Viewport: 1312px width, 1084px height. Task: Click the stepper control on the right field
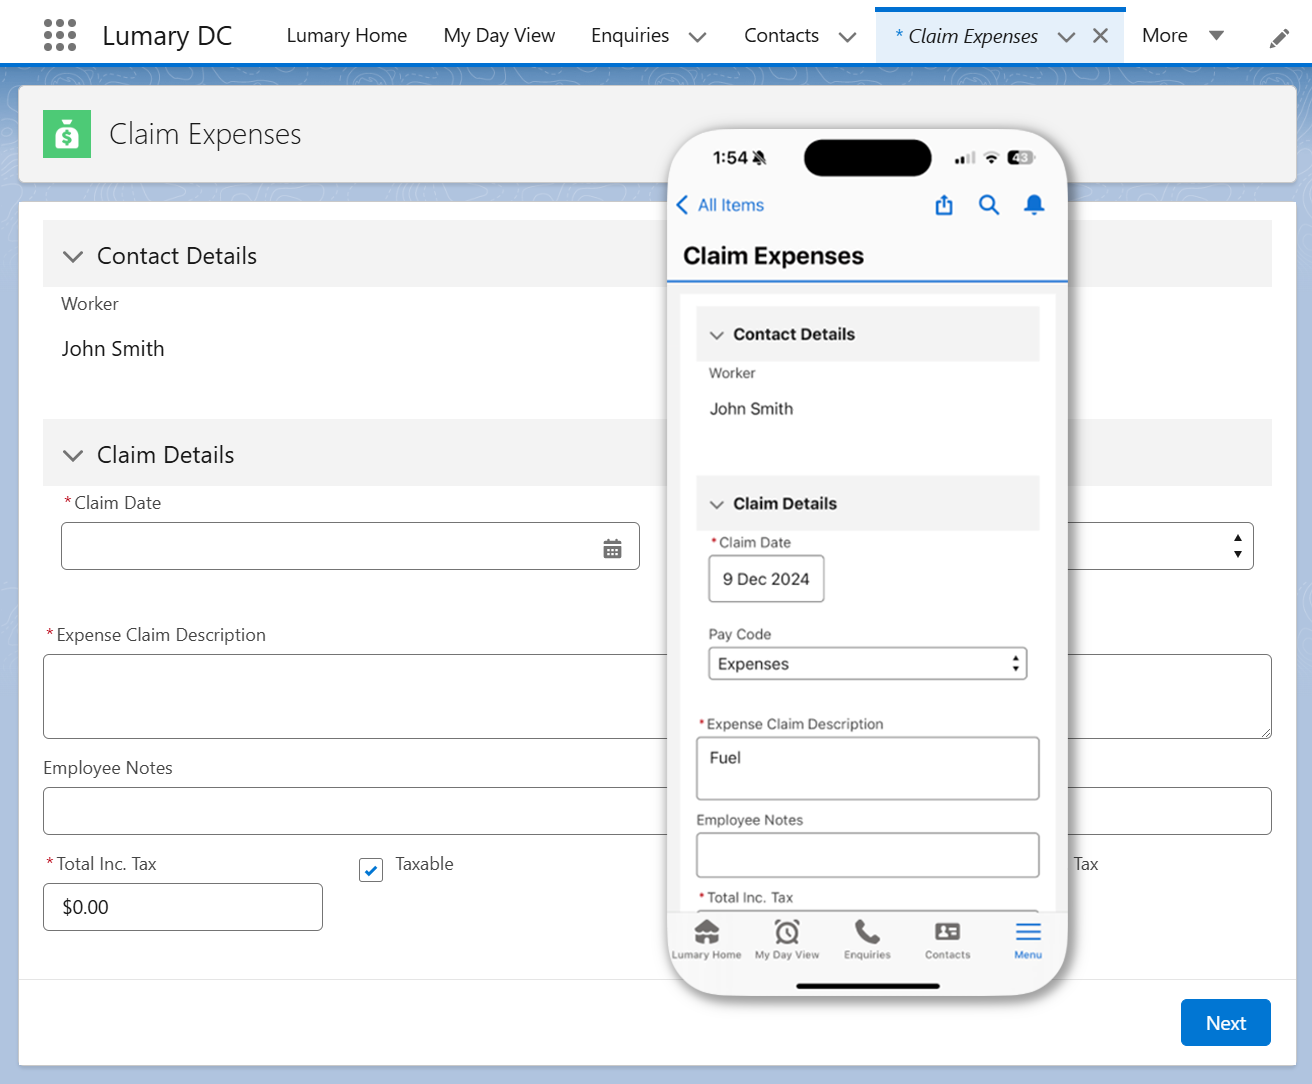[x=1237, y=546]
